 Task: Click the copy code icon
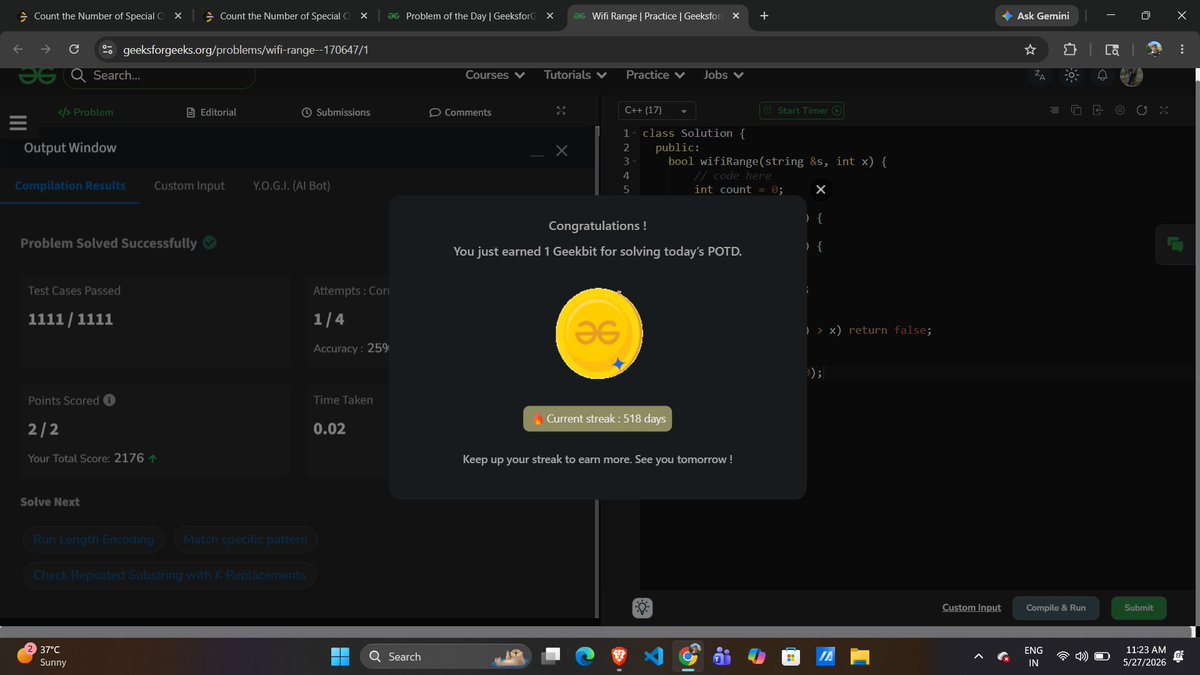click(1076, 110)
